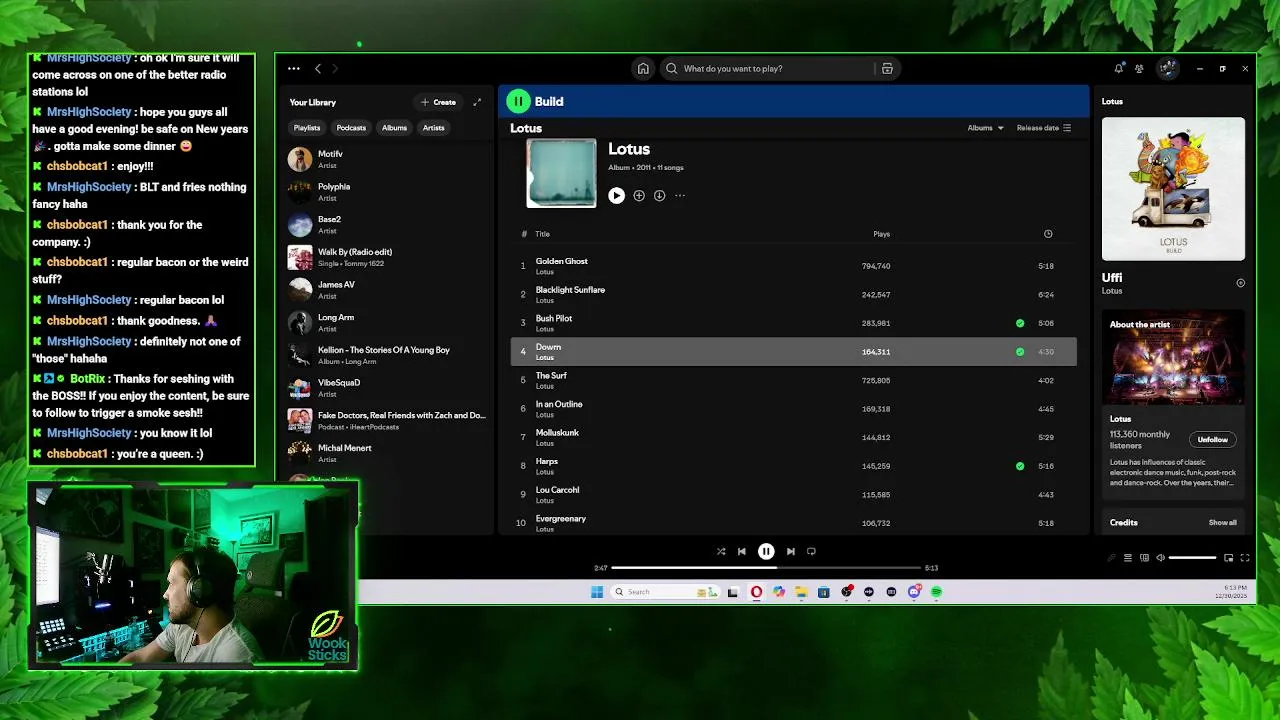Open the Friend Activity icon
1280x720 pixels.
tap(1139, 69)
